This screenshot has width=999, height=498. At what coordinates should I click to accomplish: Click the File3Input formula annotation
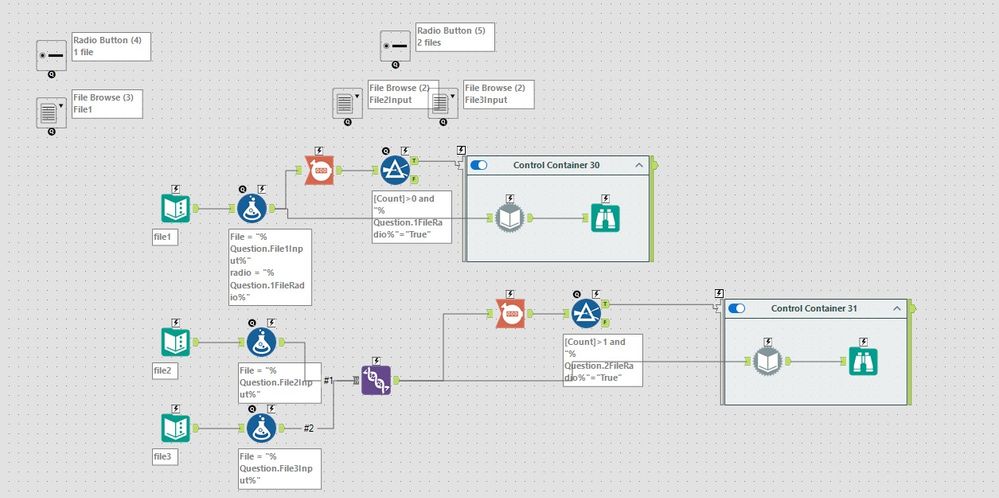[280, 469]
